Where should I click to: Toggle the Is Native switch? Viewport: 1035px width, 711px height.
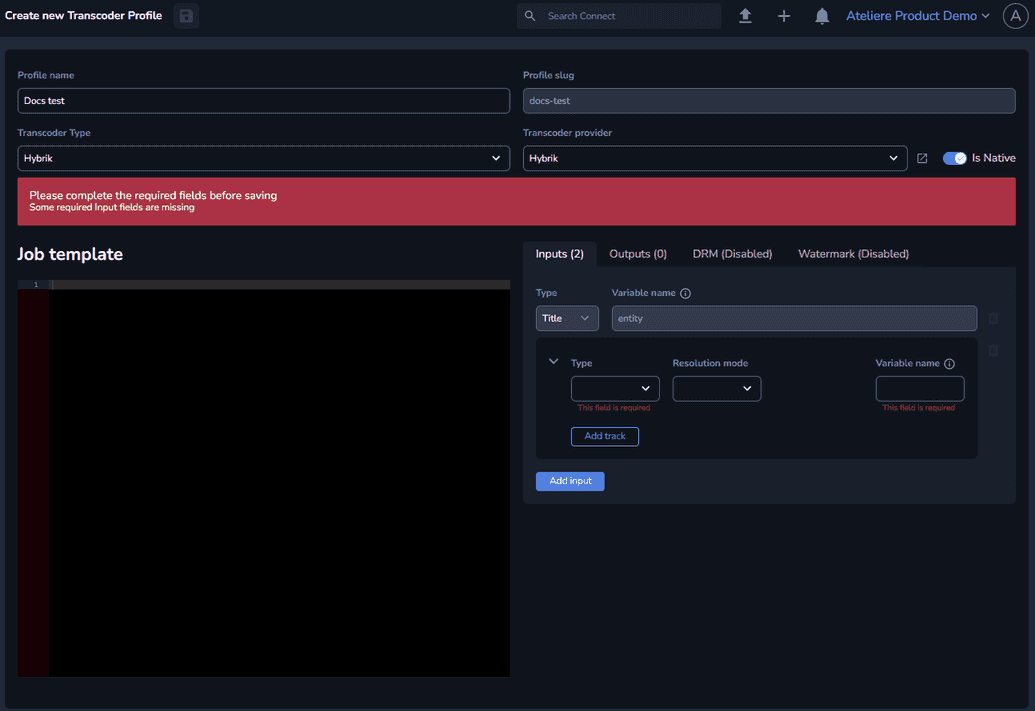tap(954, 158)
